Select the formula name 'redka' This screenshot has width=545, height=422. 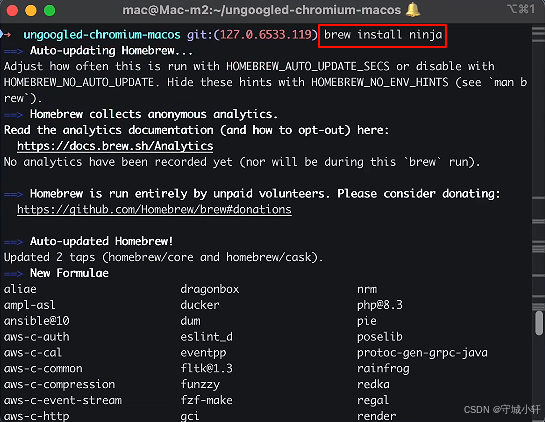pos(373,384)
